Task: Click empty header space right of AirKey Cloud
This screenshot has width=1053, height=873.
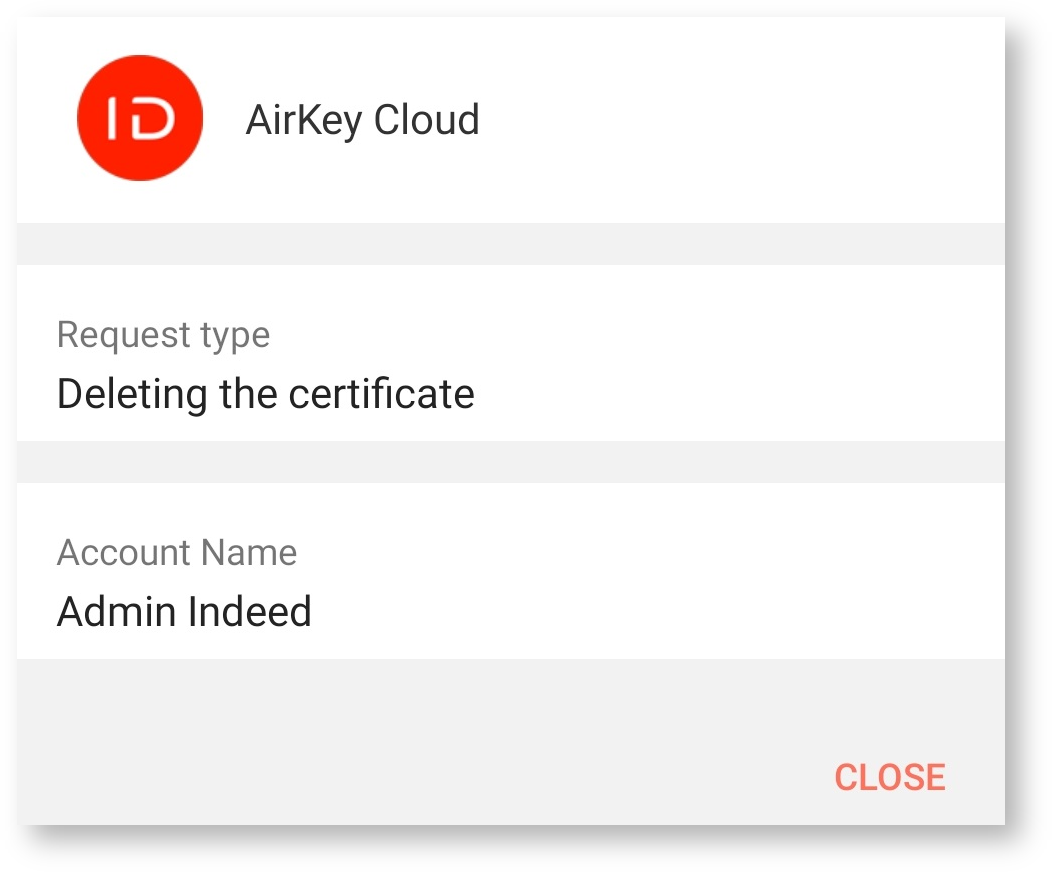Action: click(740, 120)
